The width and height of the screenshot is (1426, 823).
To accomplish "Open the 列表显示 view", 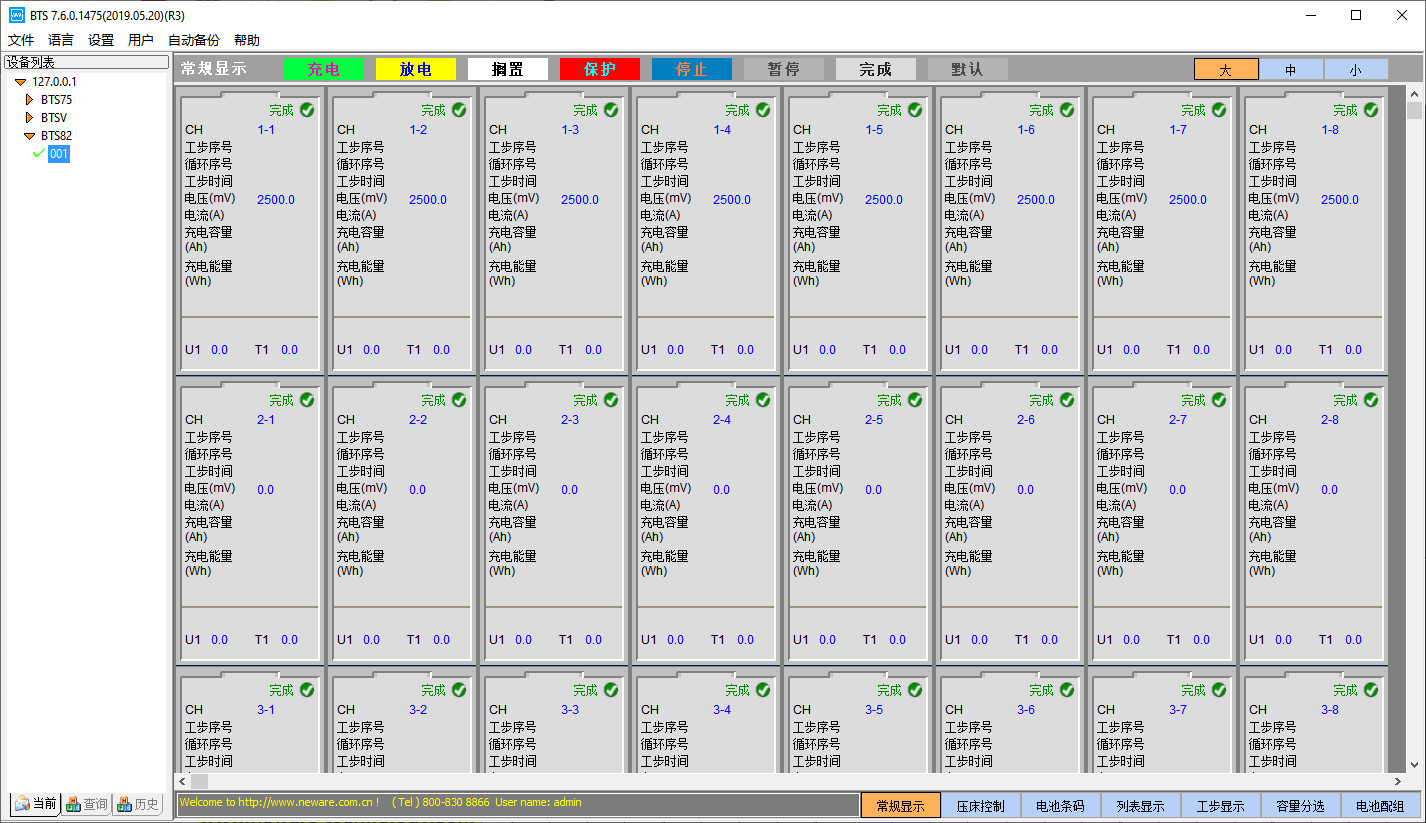I will tap(1141, 805).
